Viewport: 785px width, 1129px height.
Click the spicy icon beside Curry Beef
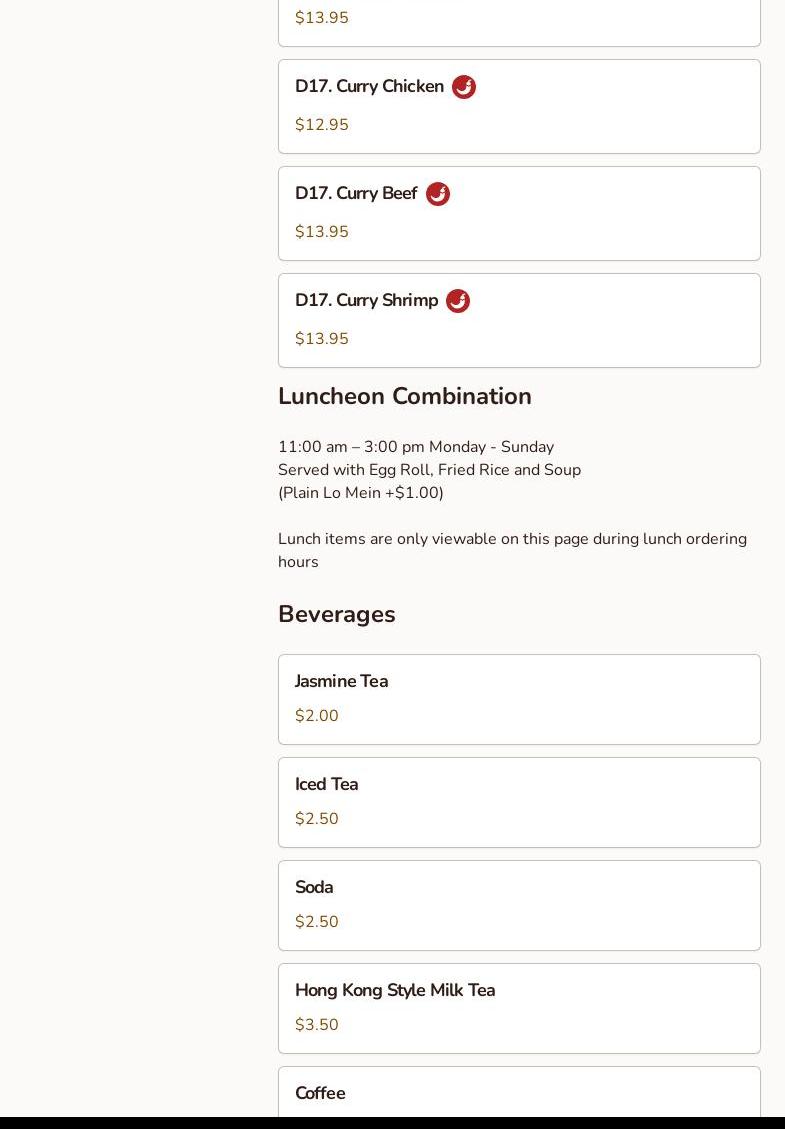click(437, 194)
